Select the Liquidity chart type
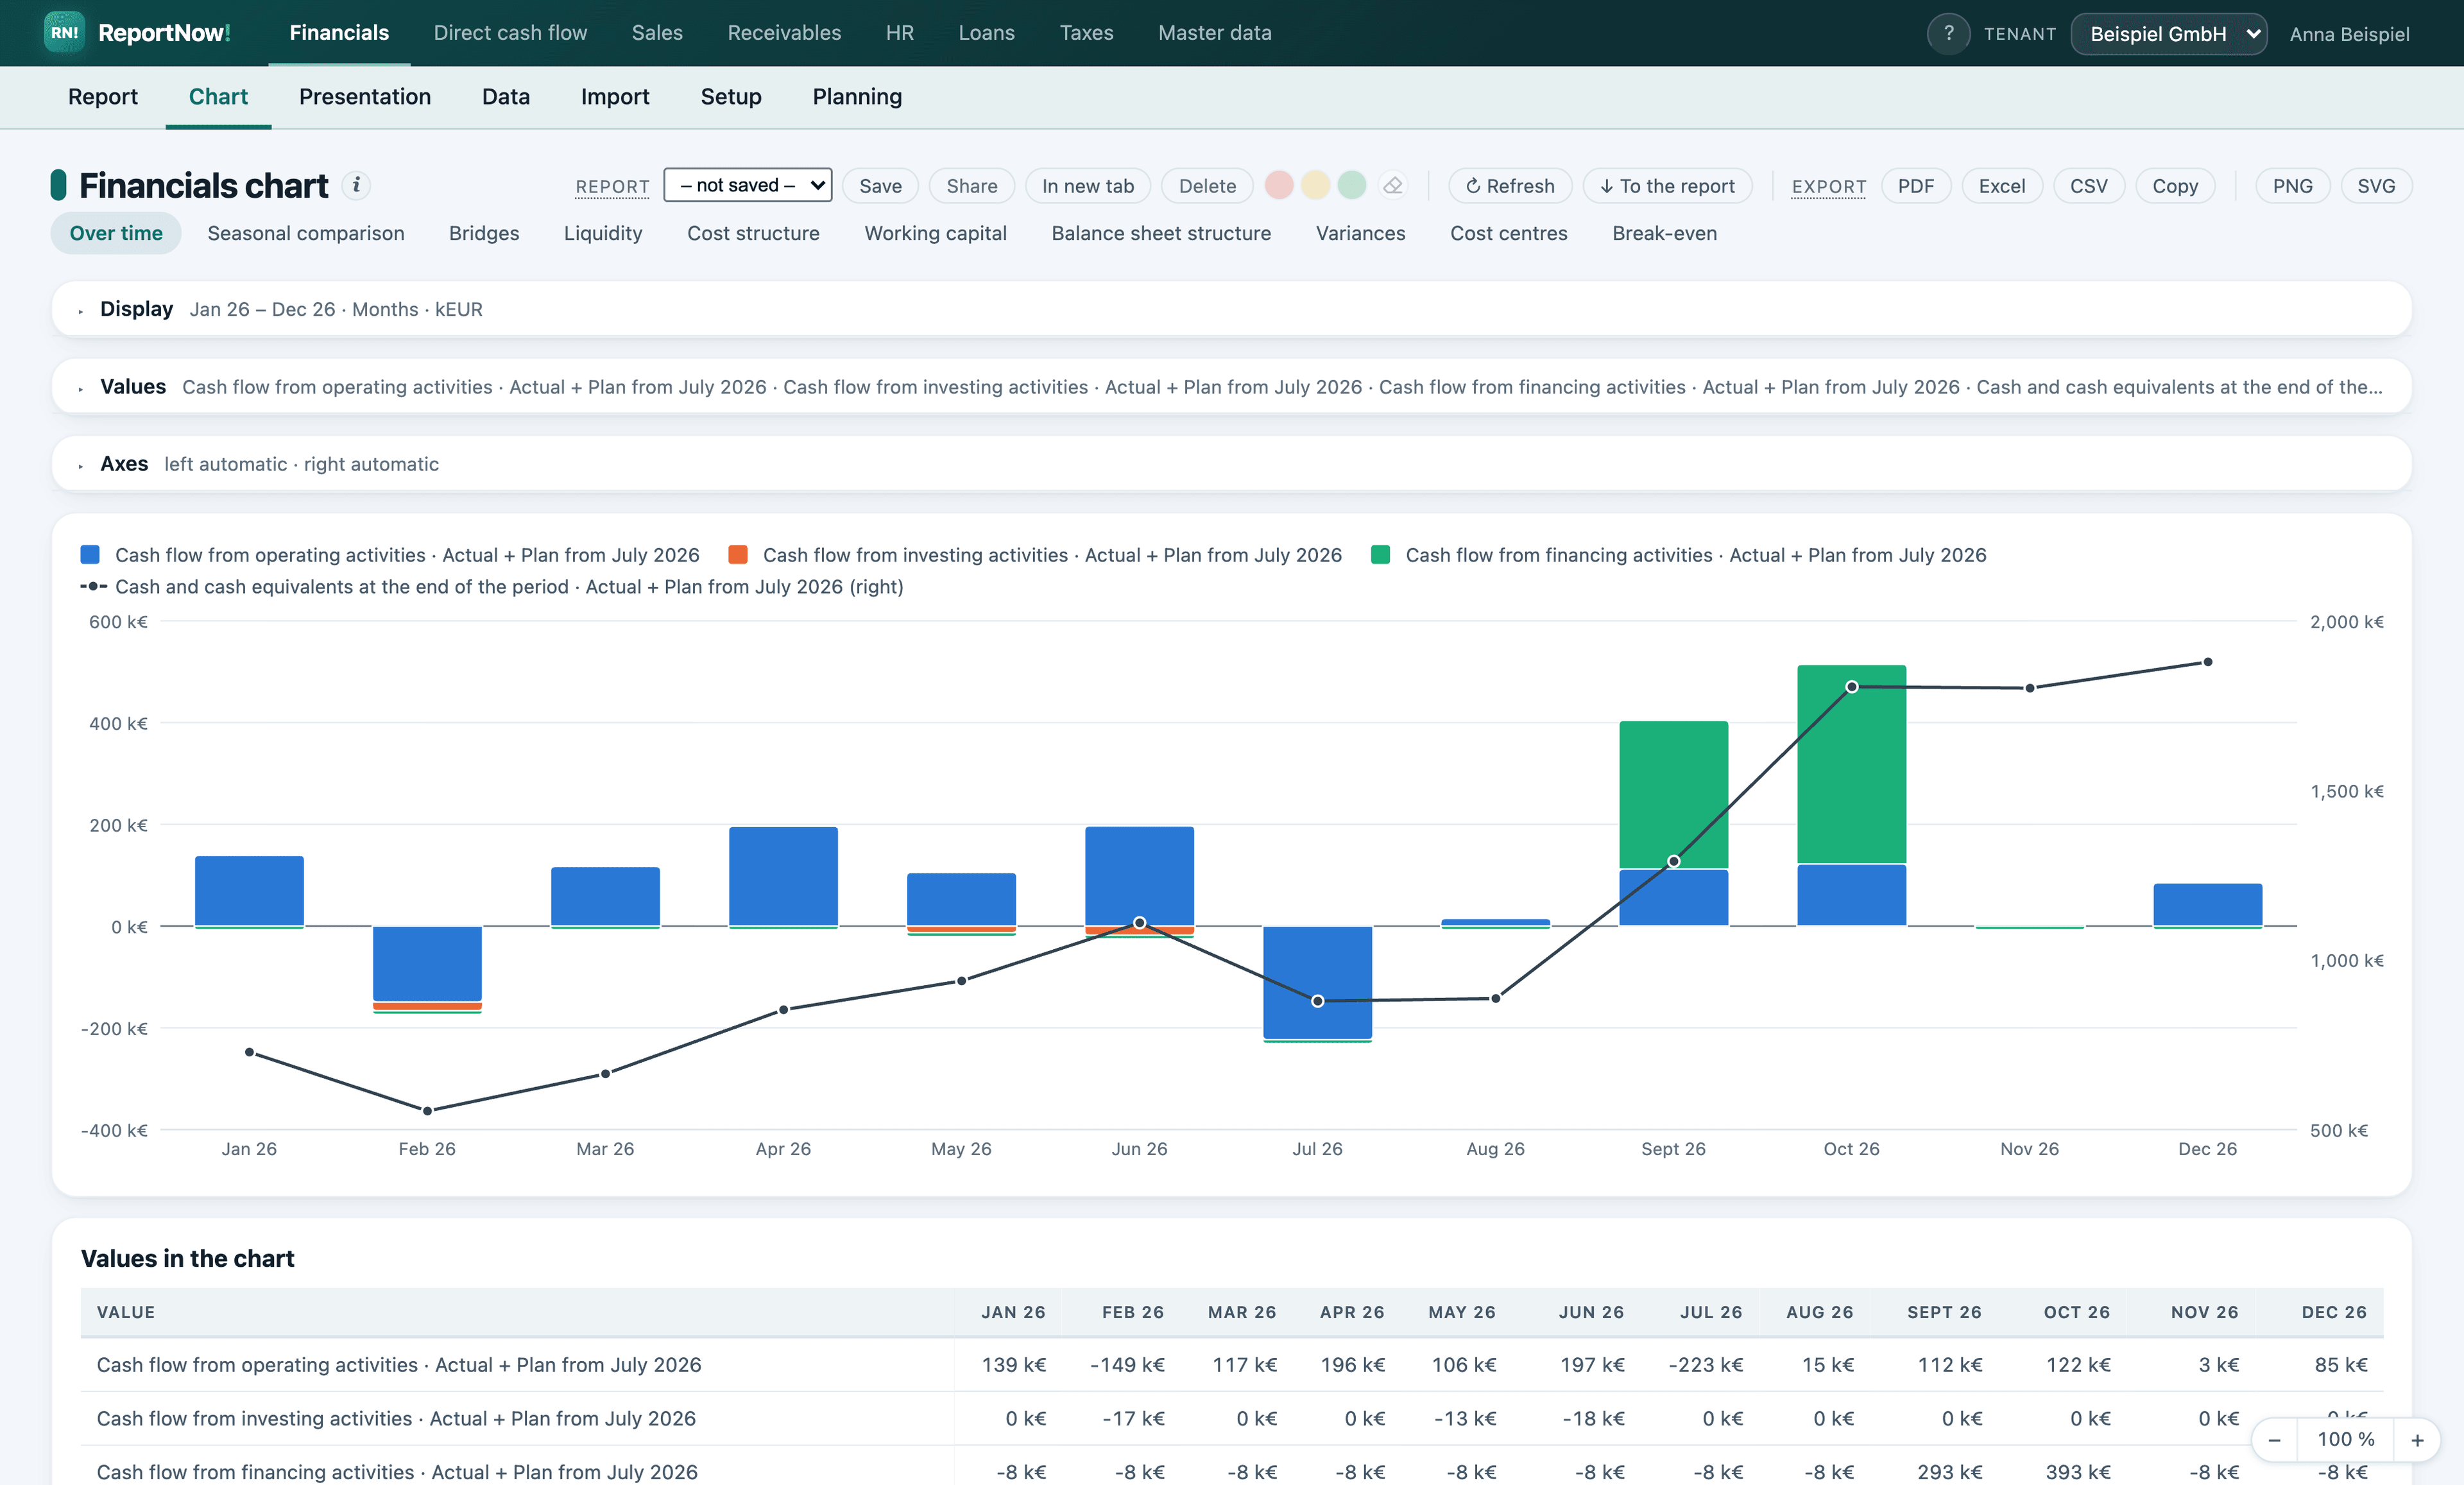This screenshot has width=2464, height=1485. (603, 233)
